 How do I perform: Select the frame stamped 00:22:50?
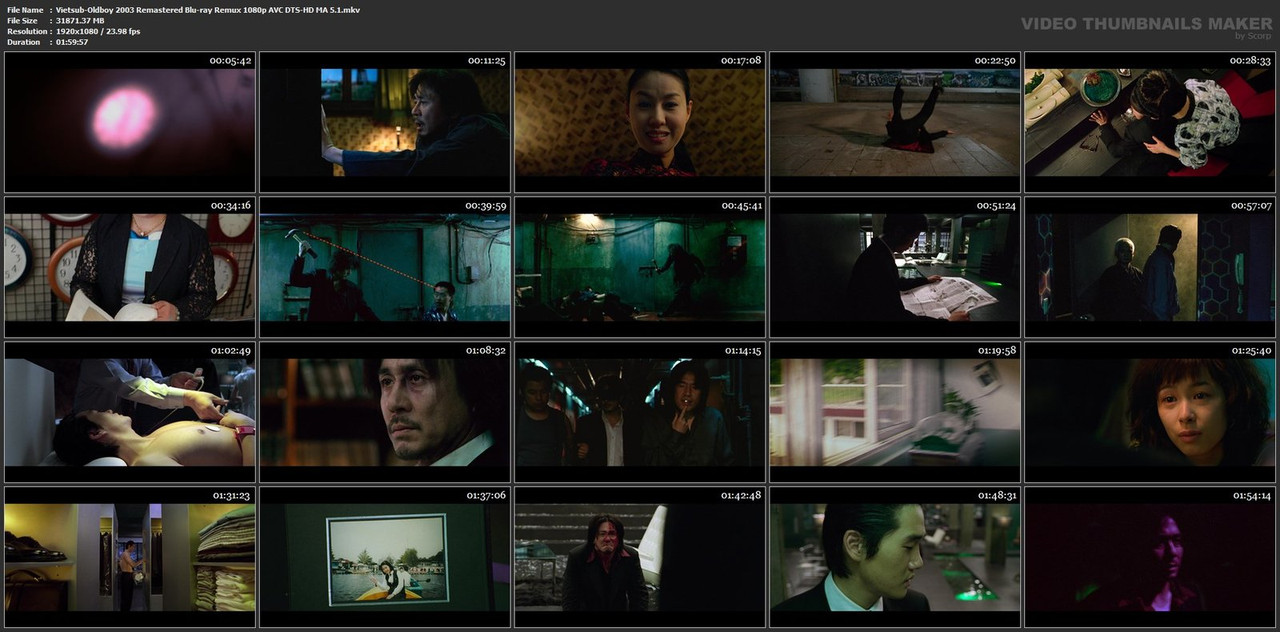pyautogui.click(x=895, y=122)
